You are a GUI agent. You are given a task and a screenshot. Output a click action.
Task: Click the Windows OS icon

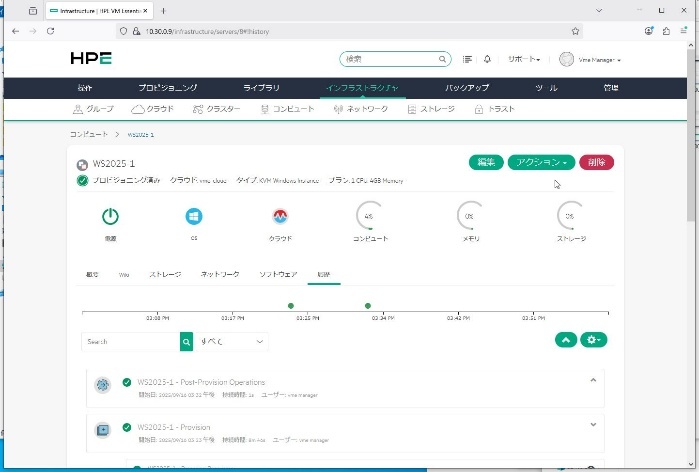194,216
